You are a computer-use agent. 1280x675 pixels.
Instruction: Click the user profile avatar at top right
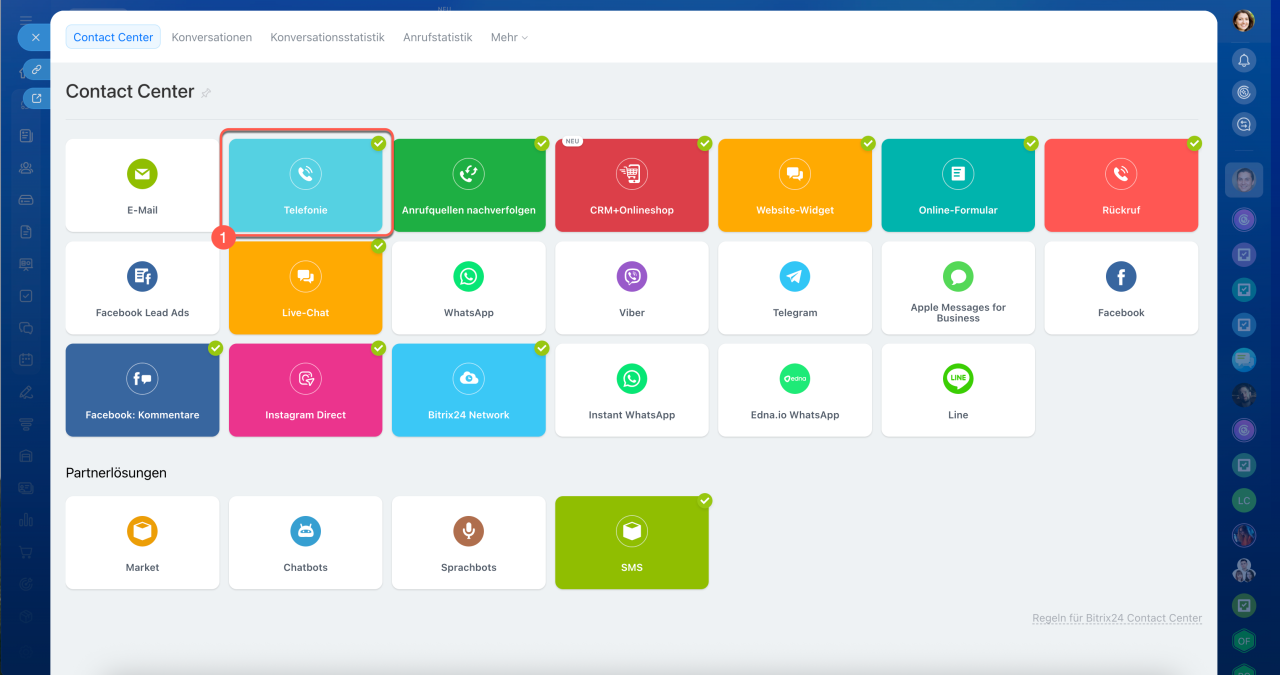1243,20
